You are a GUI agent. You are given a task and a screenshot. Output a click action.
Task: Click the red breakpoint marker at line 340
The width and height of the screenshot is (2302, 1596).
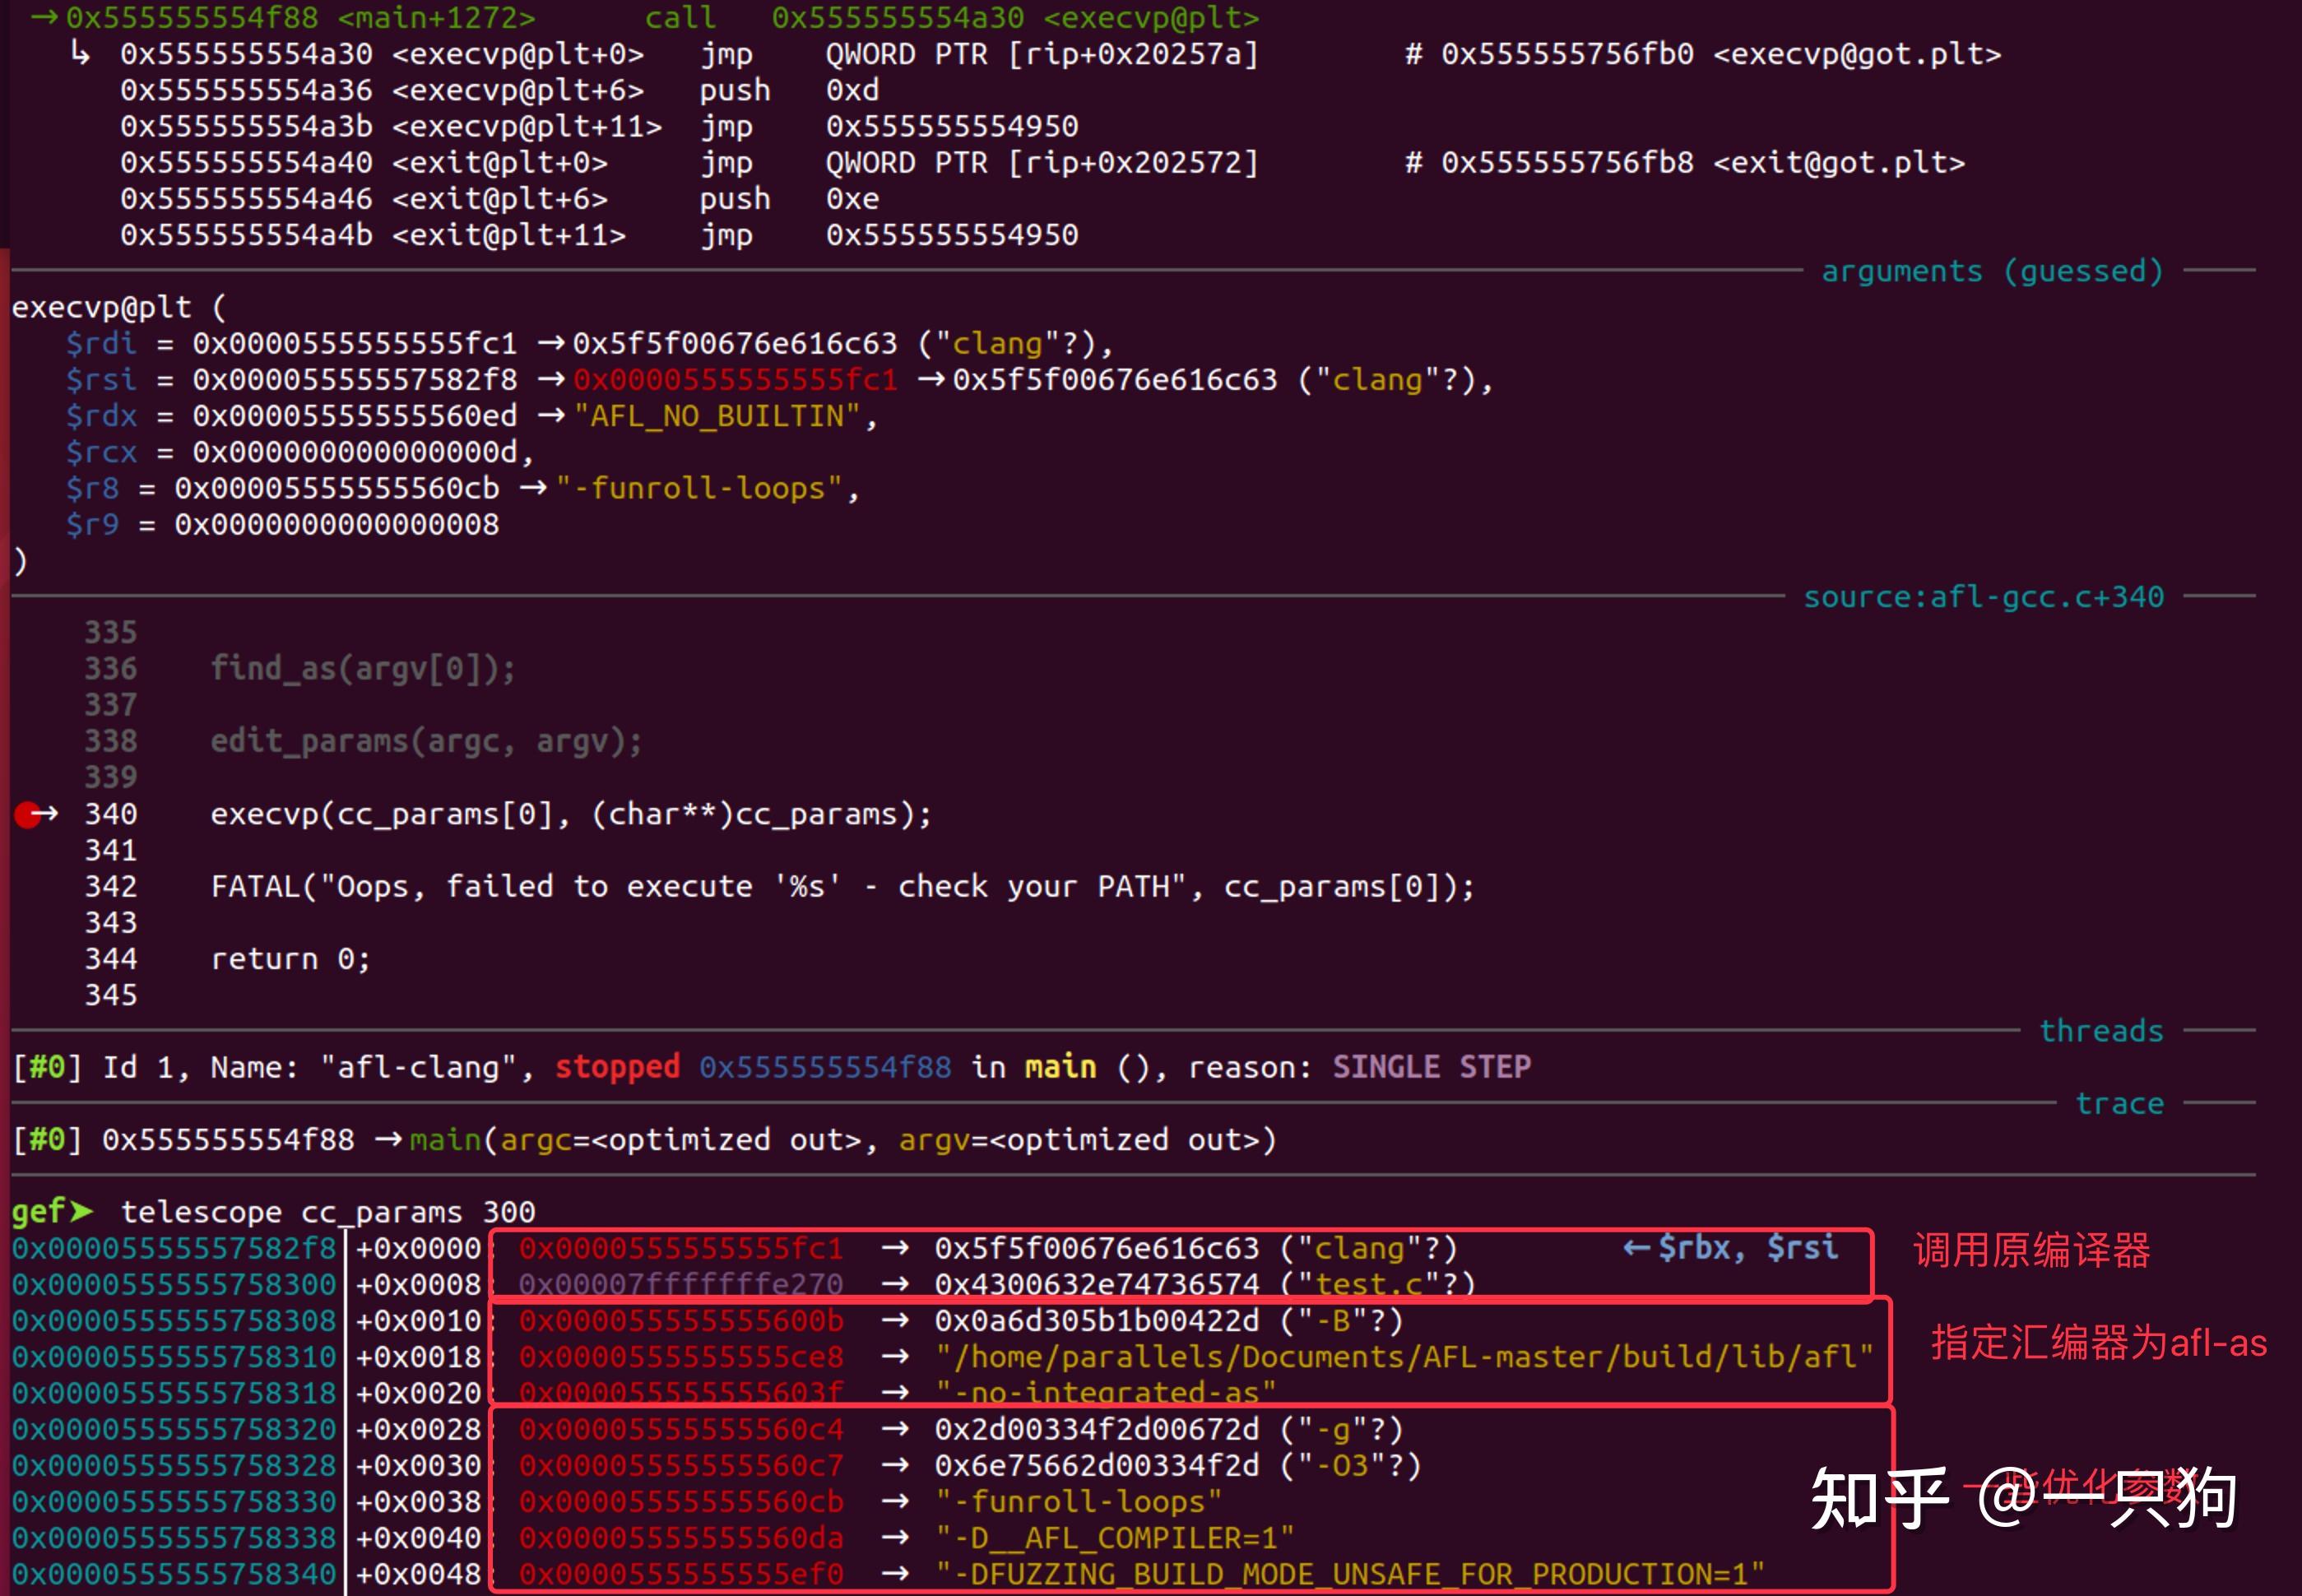(x=27, y=815)
